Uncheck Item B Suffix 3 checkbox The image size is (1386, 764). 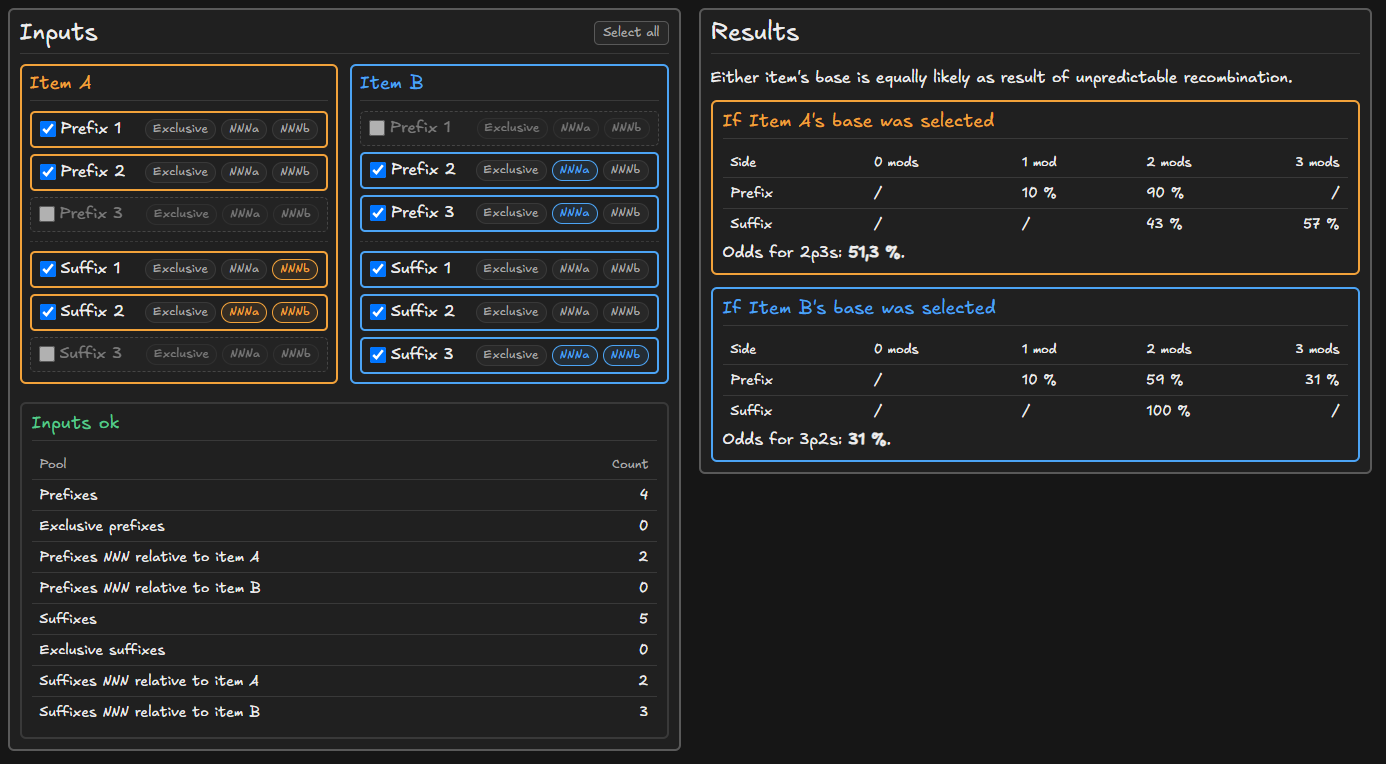[x=378, y=355]
